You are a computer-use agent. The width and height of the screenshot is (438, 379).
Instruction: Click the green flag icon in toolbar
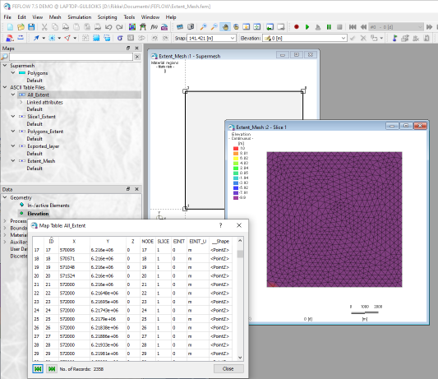click(x=394, y=38)
